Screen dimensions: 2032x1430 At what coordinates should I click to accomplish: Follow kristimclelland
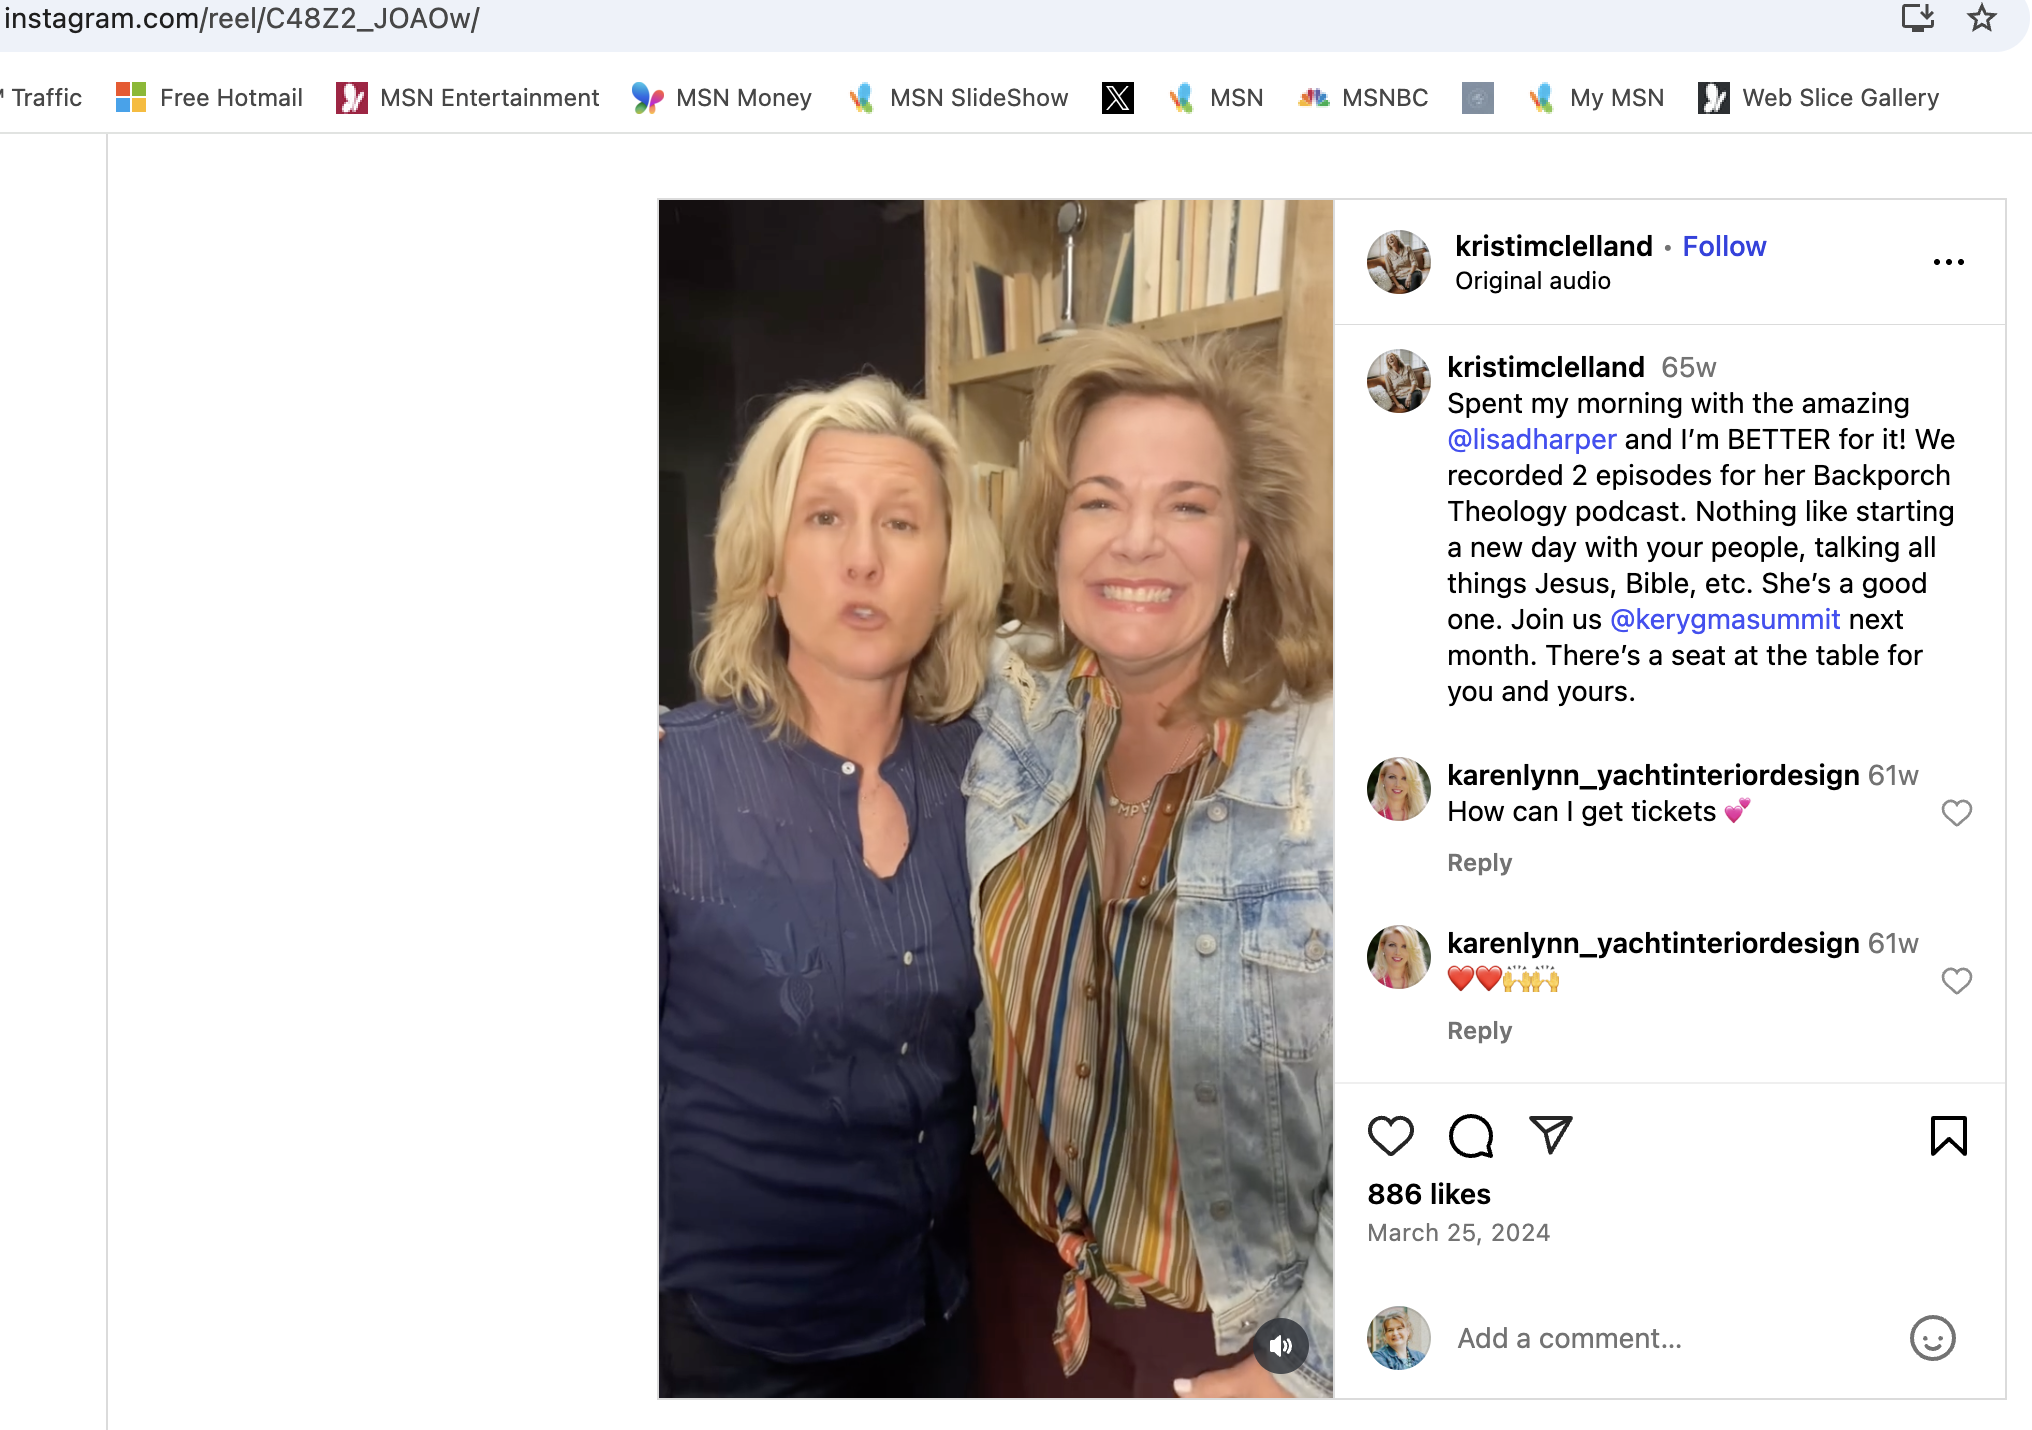(1724, 246)
